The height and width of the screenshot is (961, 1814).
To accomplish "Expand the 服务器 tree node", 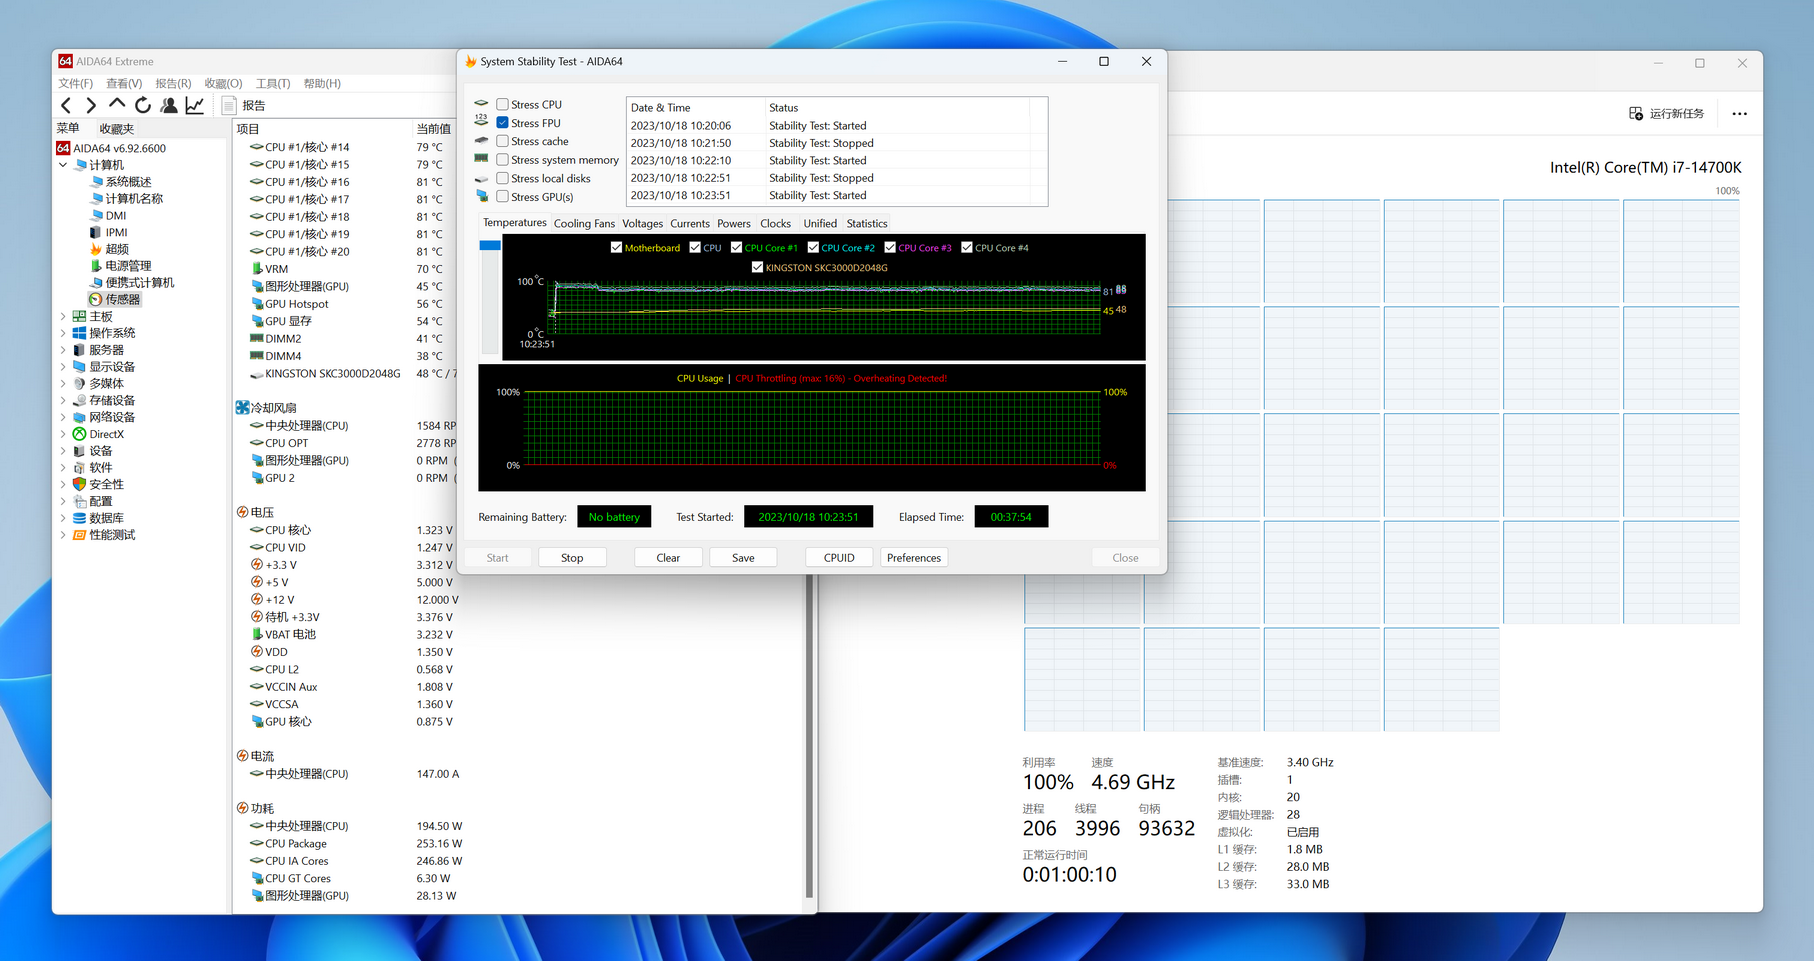I will pyautogui.click(x=64, y=350).
